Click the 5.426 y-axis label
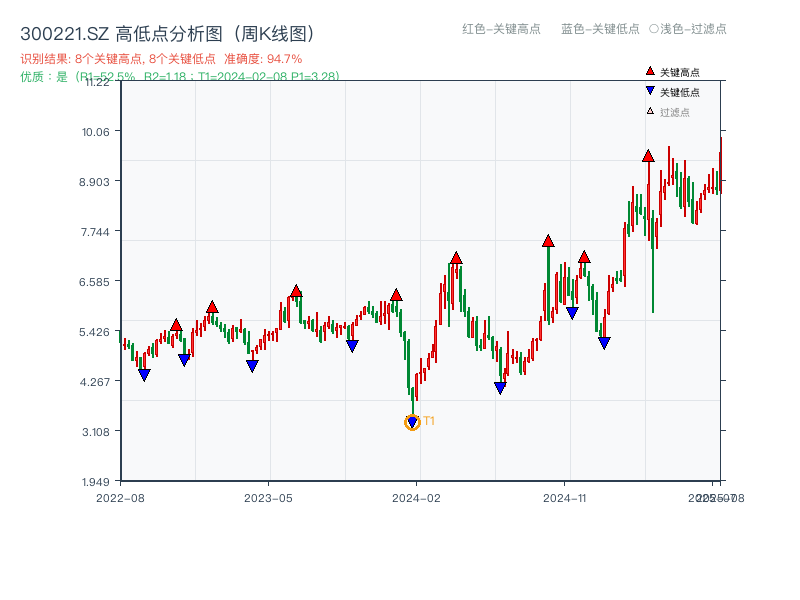Viewport: 800px width, 600px height. pos(94,332)
